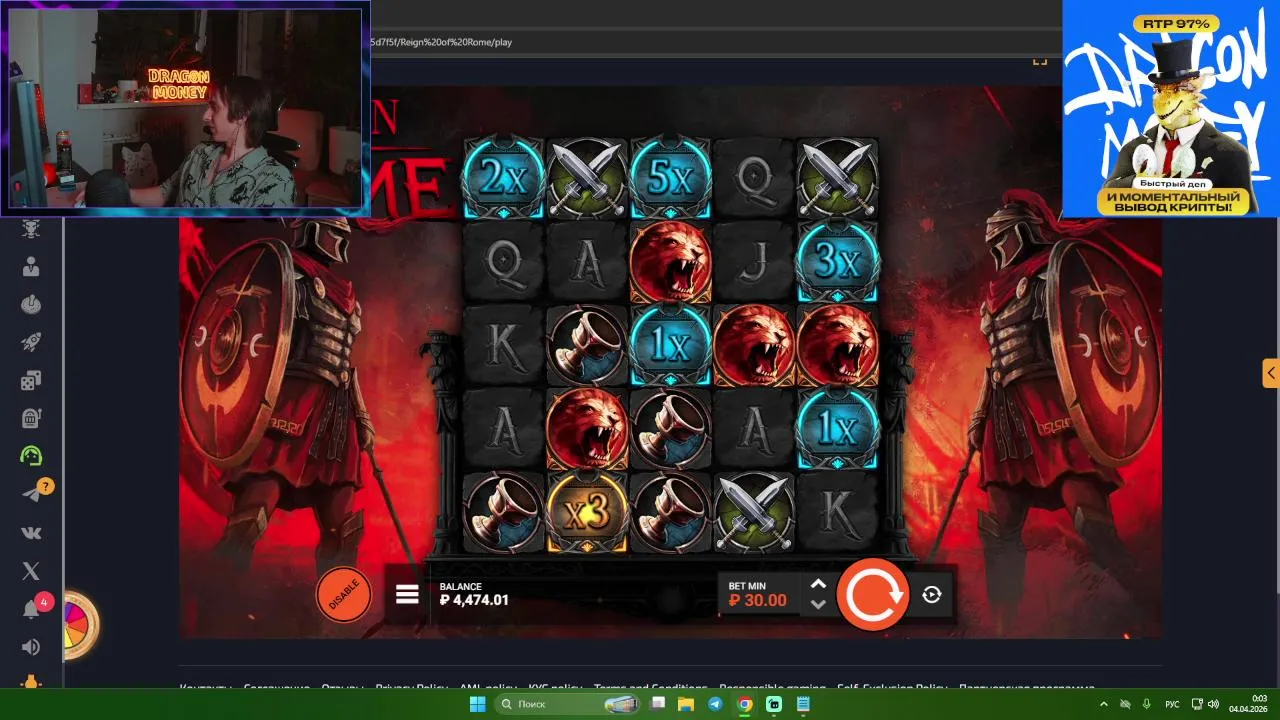Open the joystick games icon in sidebar
The image size is (1280, 720).
(x=31, y=304)
